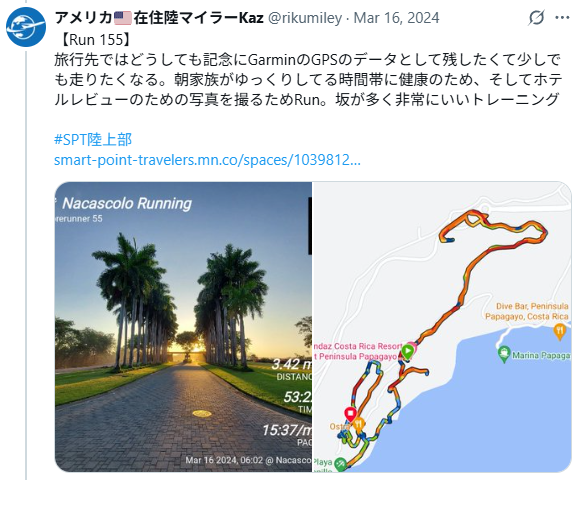Click the Marina Papagayo ferry pin

[504, 354]
